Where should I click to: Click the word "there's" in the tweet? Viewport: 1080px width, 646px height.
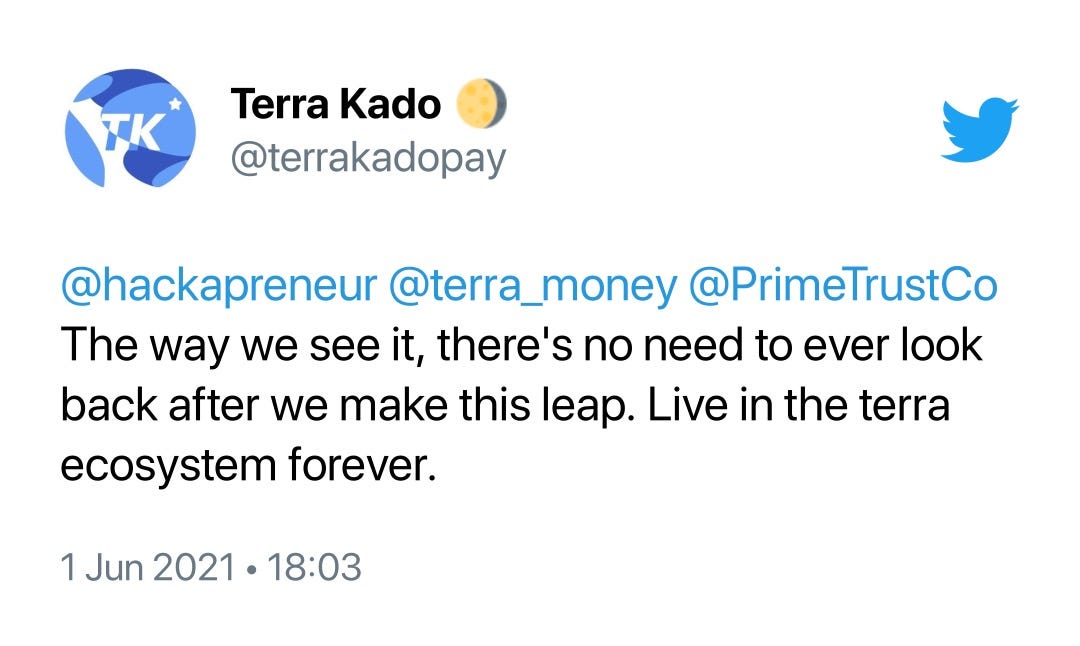[x=505, y=344]
